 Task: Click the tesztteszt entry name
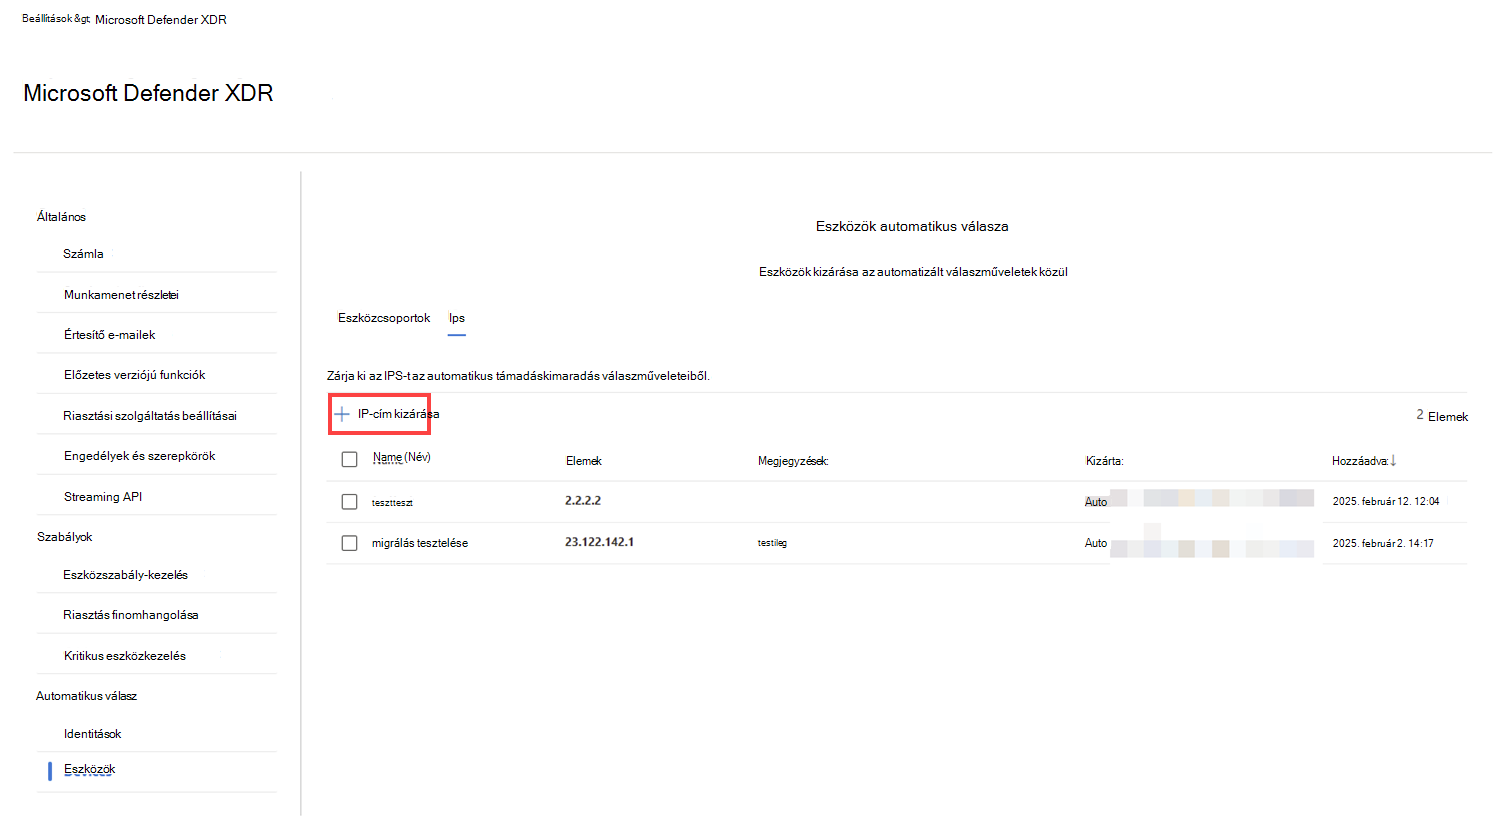click(392, 503)
